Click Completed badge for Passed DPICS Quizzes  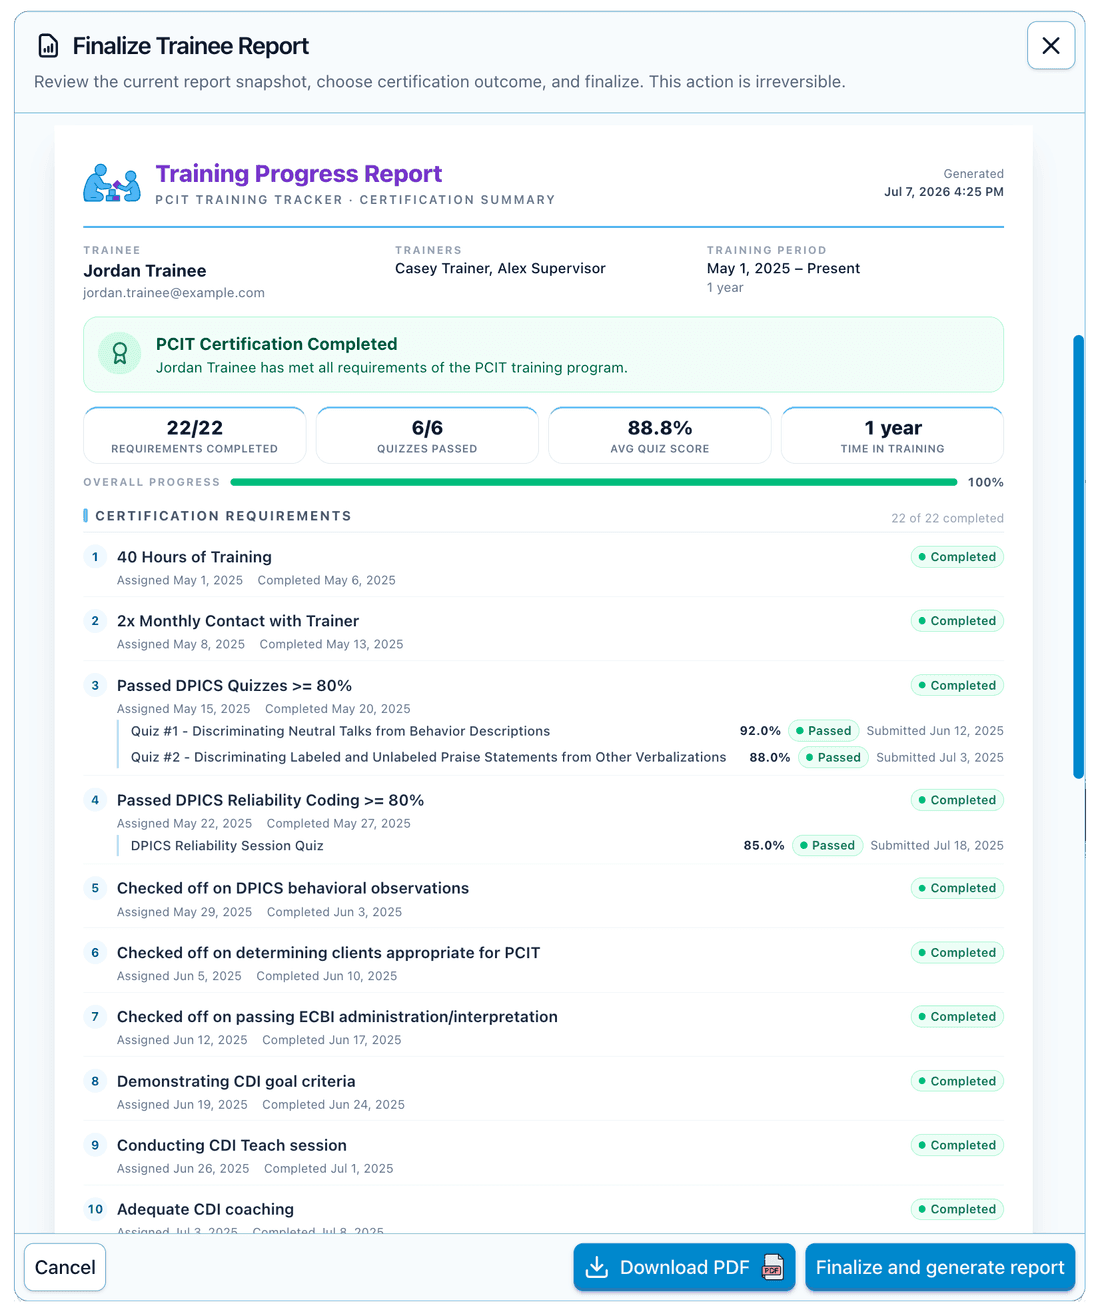(x=957, y=685)
